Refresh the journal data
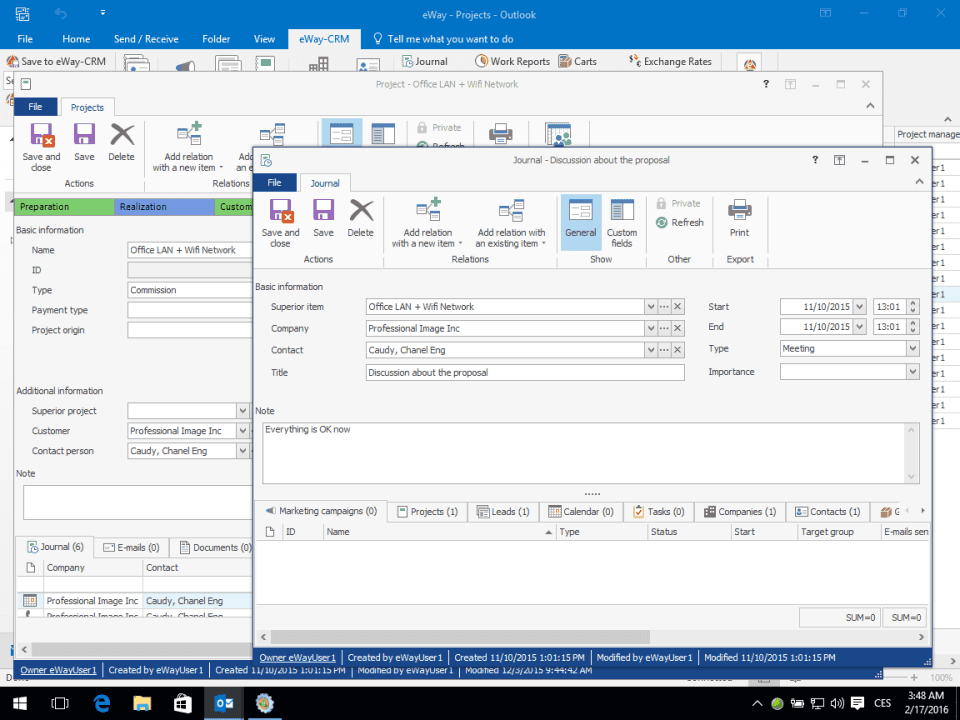This screenshot has width=960, height=720. [680, 223]
